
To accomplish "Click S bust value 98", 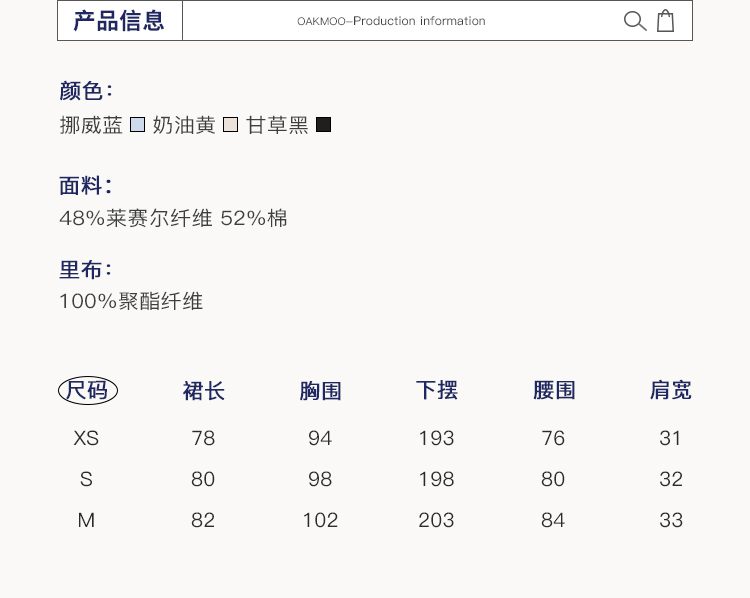I will click(x=320, y=479).
